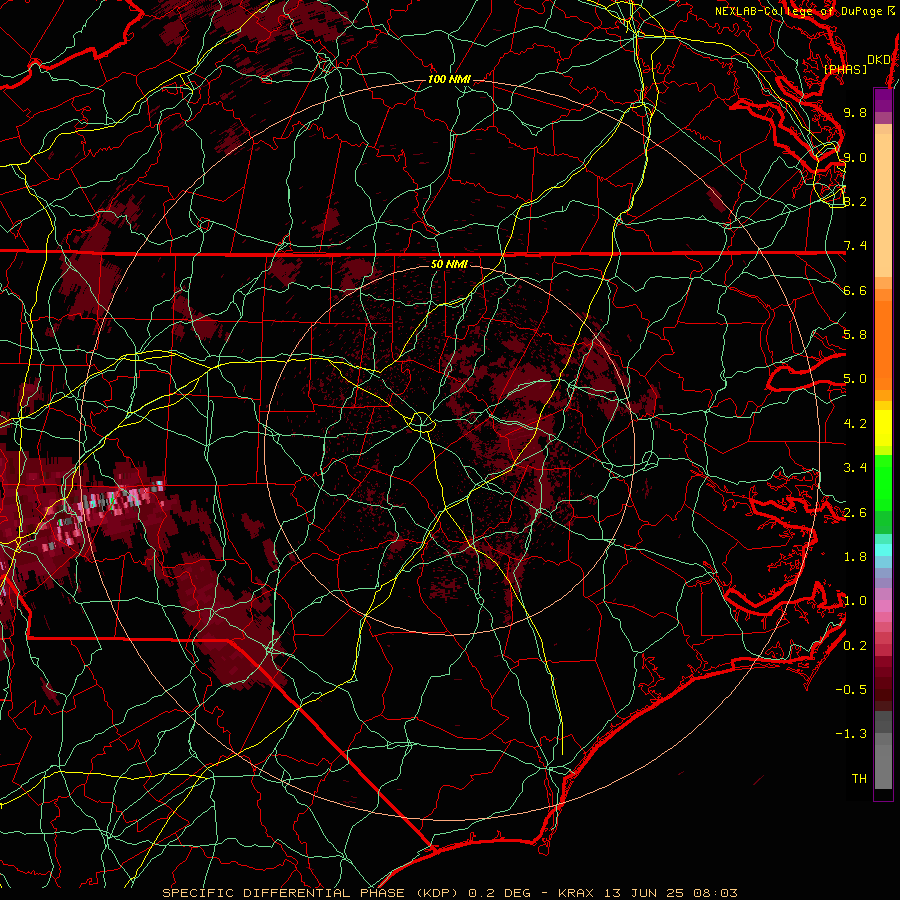Click the 0.2 value on the color scale
Screen dimensions: 900x900
(855, 646)
